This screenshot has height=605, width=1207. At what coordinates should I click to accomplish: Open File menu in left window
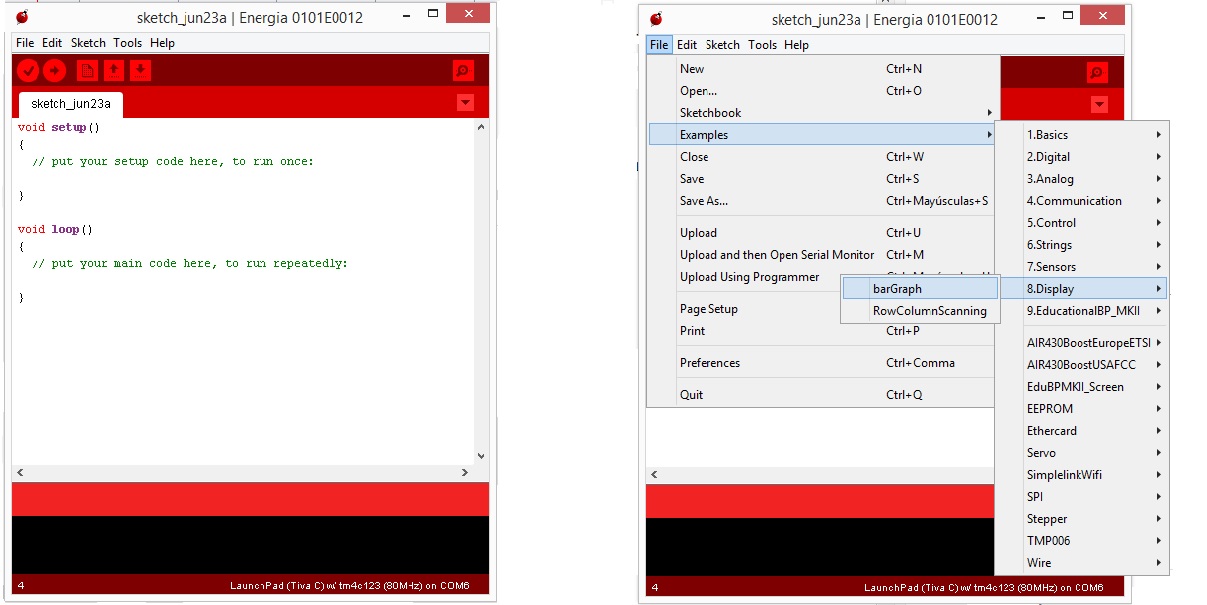pos(25,43)
